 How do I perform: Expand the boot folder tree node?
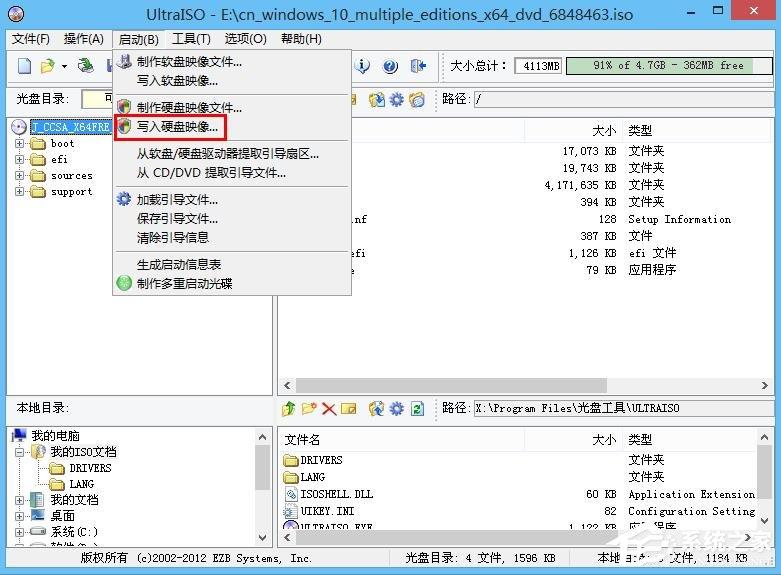click(x=20, y=144)
